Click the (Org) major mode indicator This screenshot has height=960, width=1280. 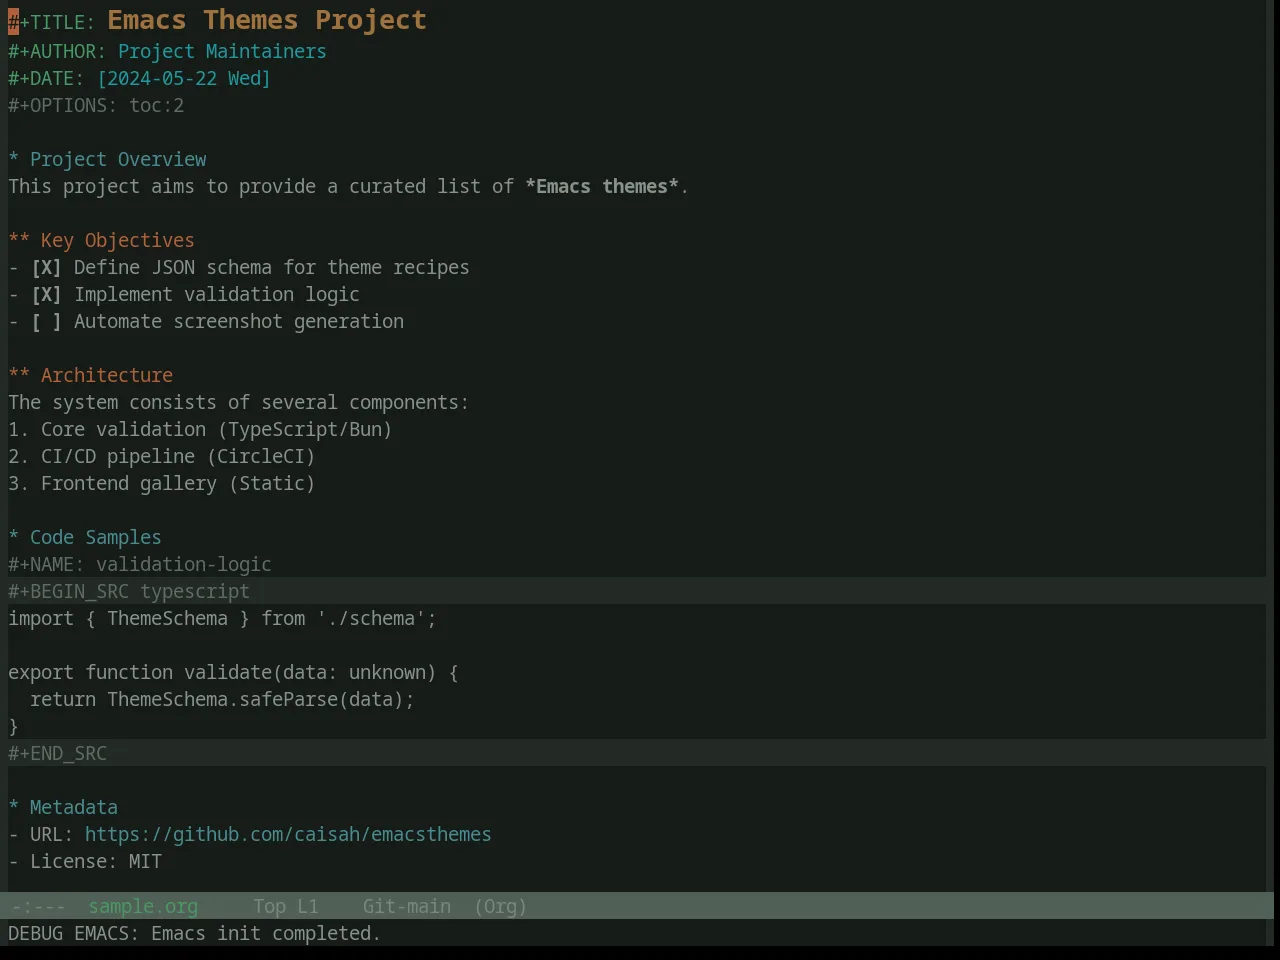point(500,907)
